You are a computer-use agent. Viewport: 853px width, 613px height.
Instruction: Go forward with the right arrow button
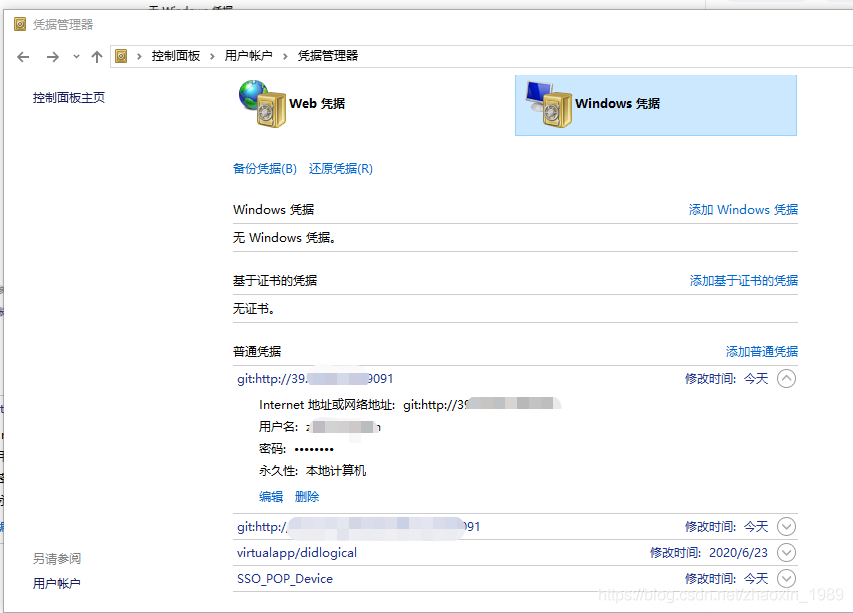53,57
